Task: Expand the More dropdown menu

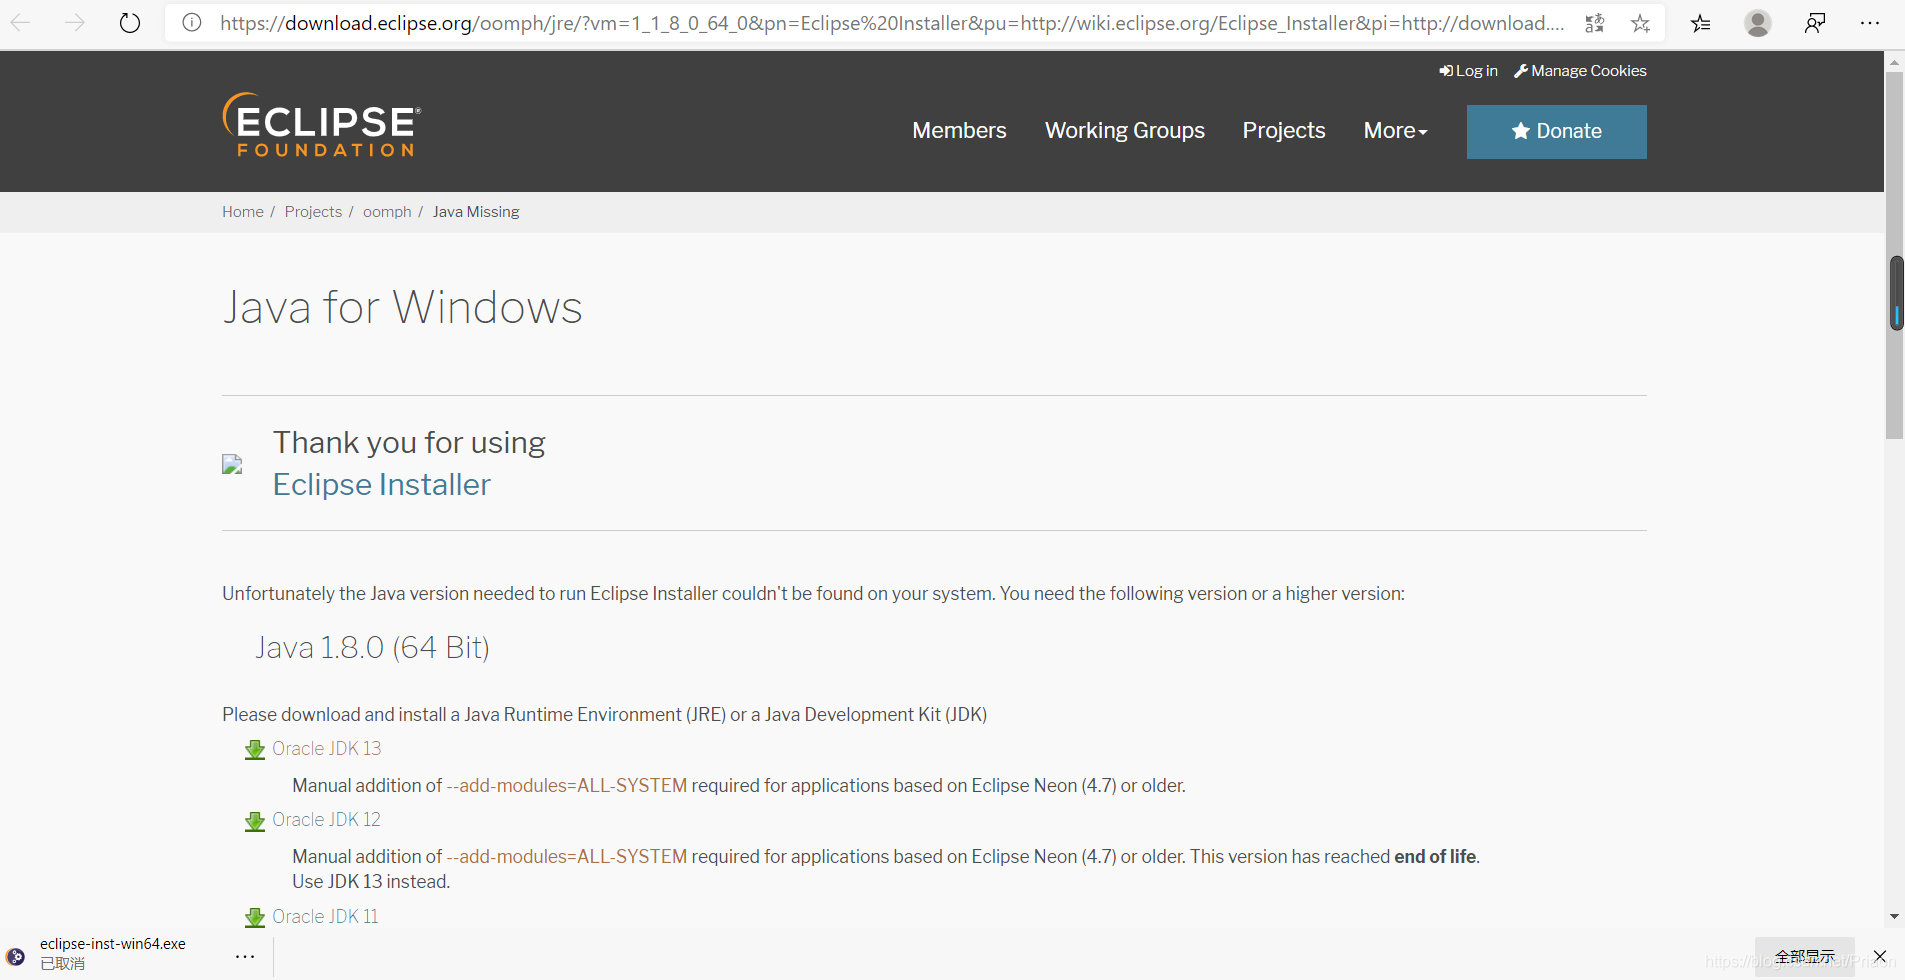Action: coord(1395,131)
